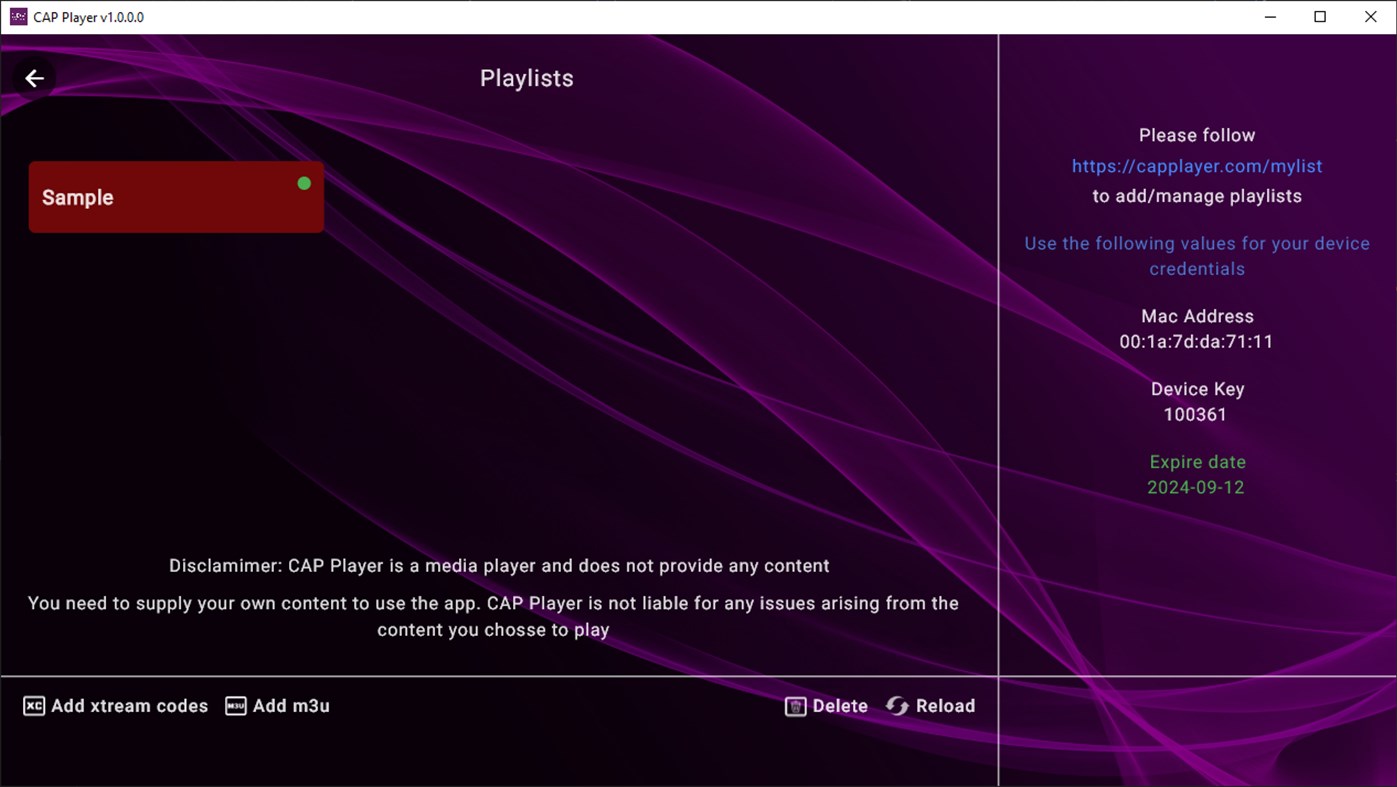Viewport: 1397px width, 787px height.
Task: Click the Delete trash icon
Action: (x=795, y=705)
